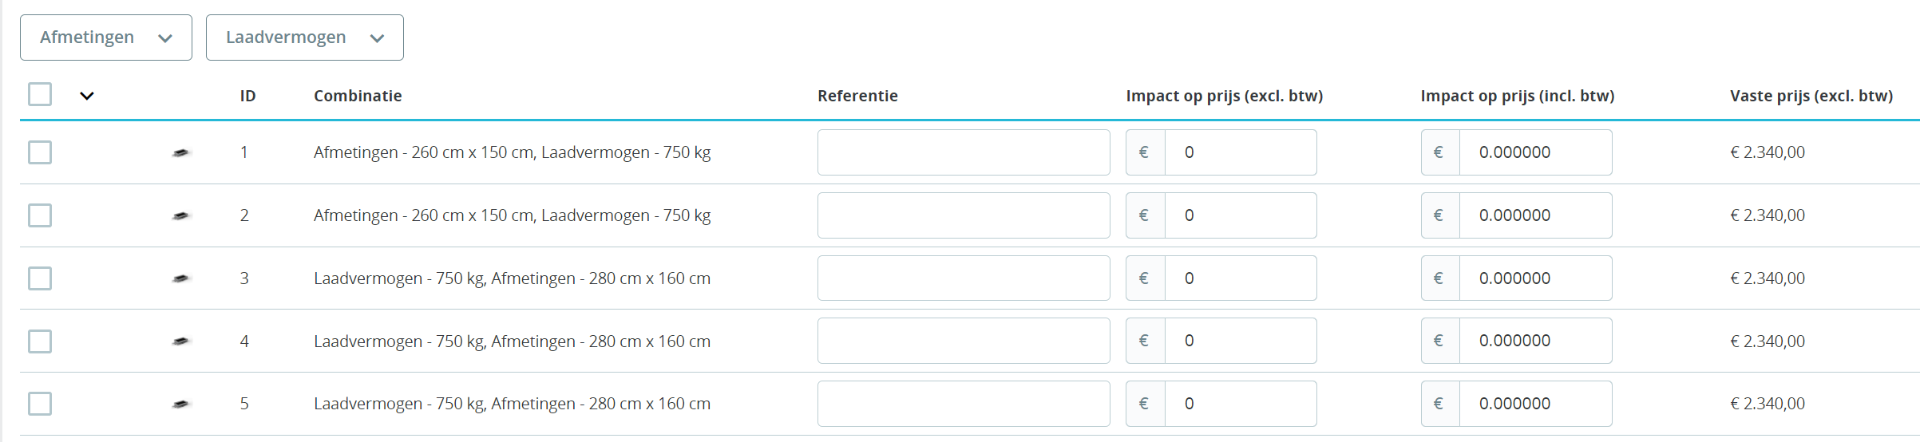The image size is (1920, 442).
Task: Select the checkbox for combination ID 3
Action: tap(40, 278)
